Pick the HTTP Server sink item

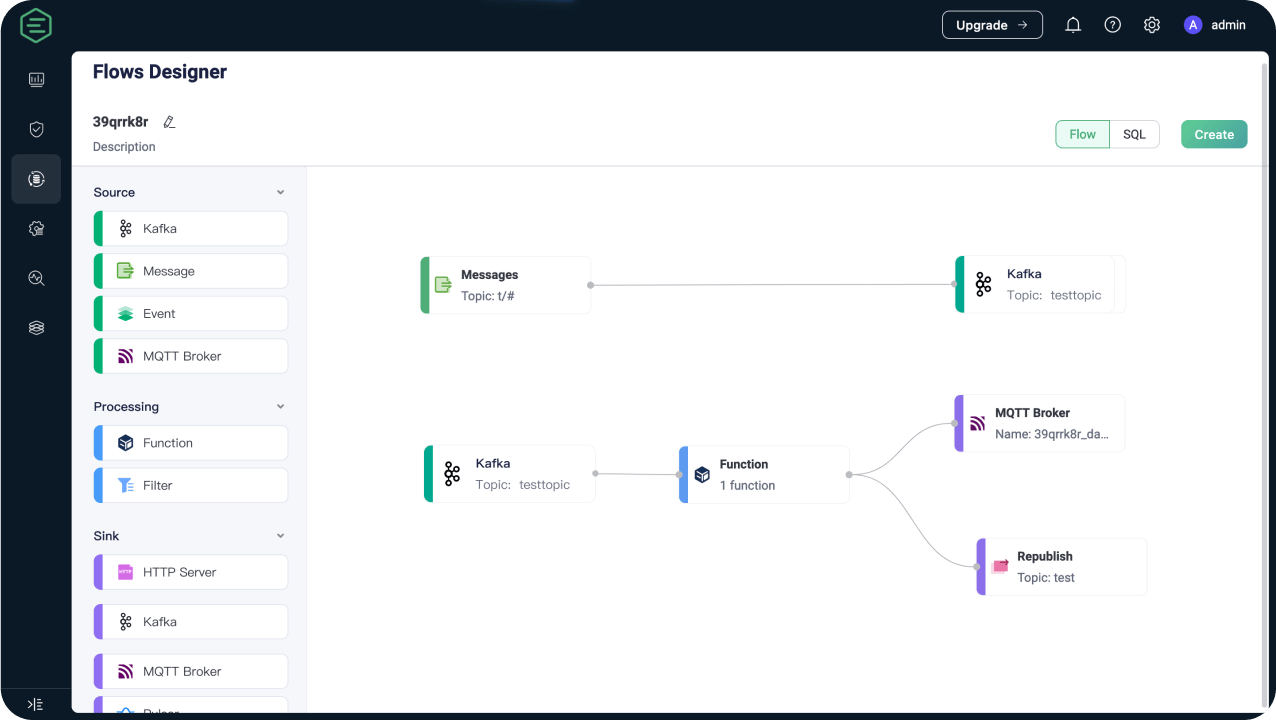[191, 572]
